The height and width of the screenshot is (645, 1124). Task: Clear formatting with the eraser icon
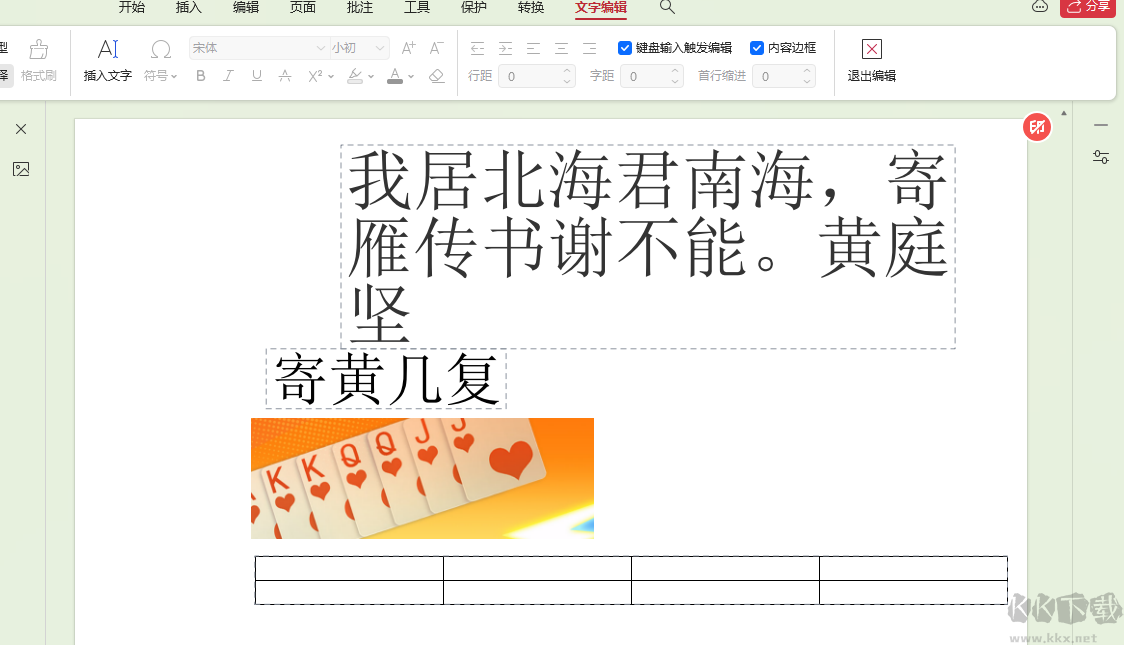click(x=436, y=75)
